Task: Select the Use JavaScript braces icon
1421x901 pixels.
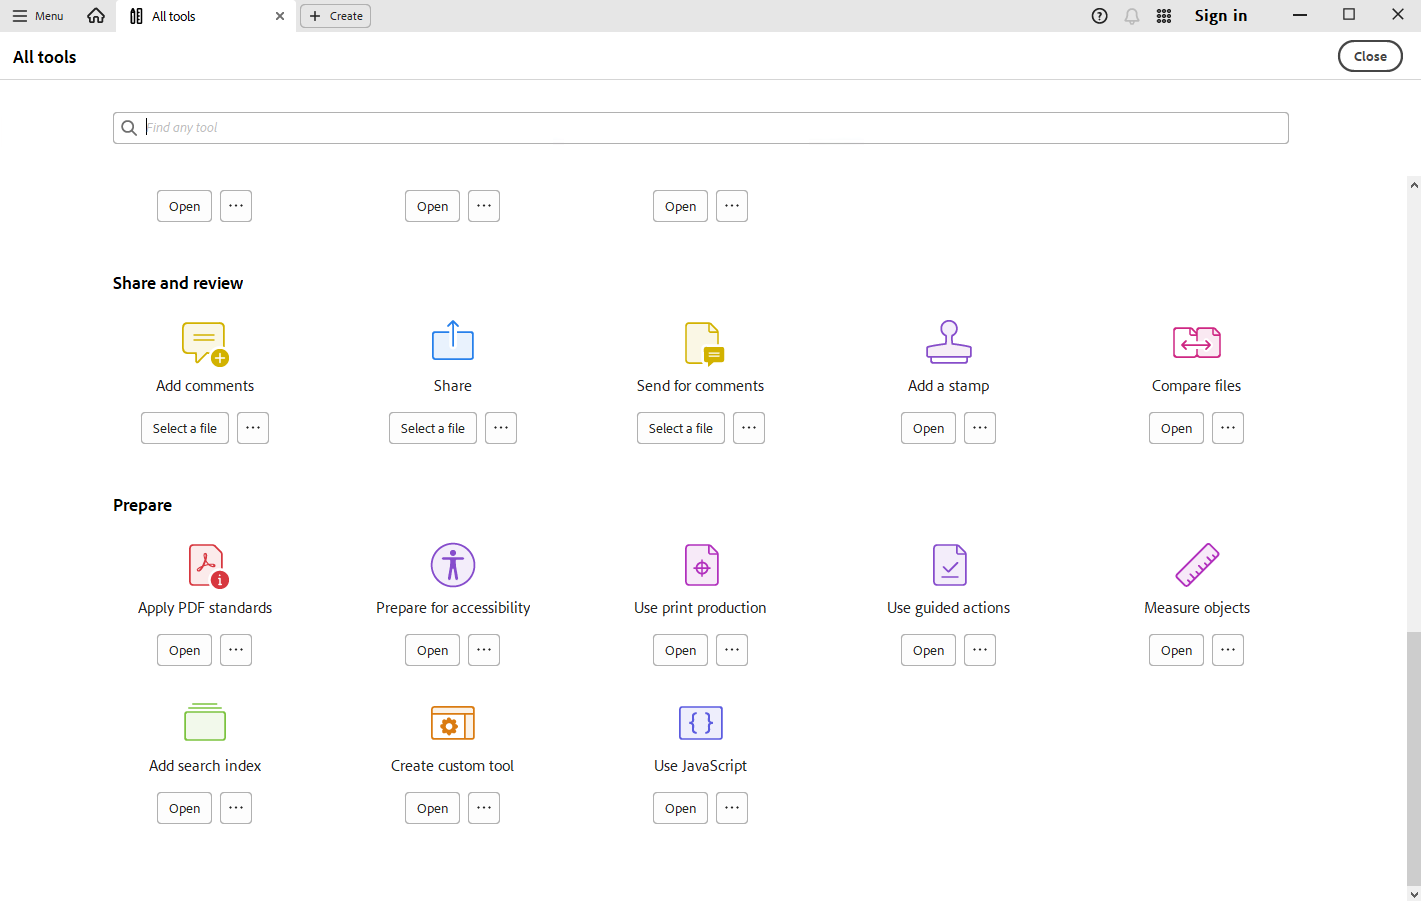Action: pos(700,723)
